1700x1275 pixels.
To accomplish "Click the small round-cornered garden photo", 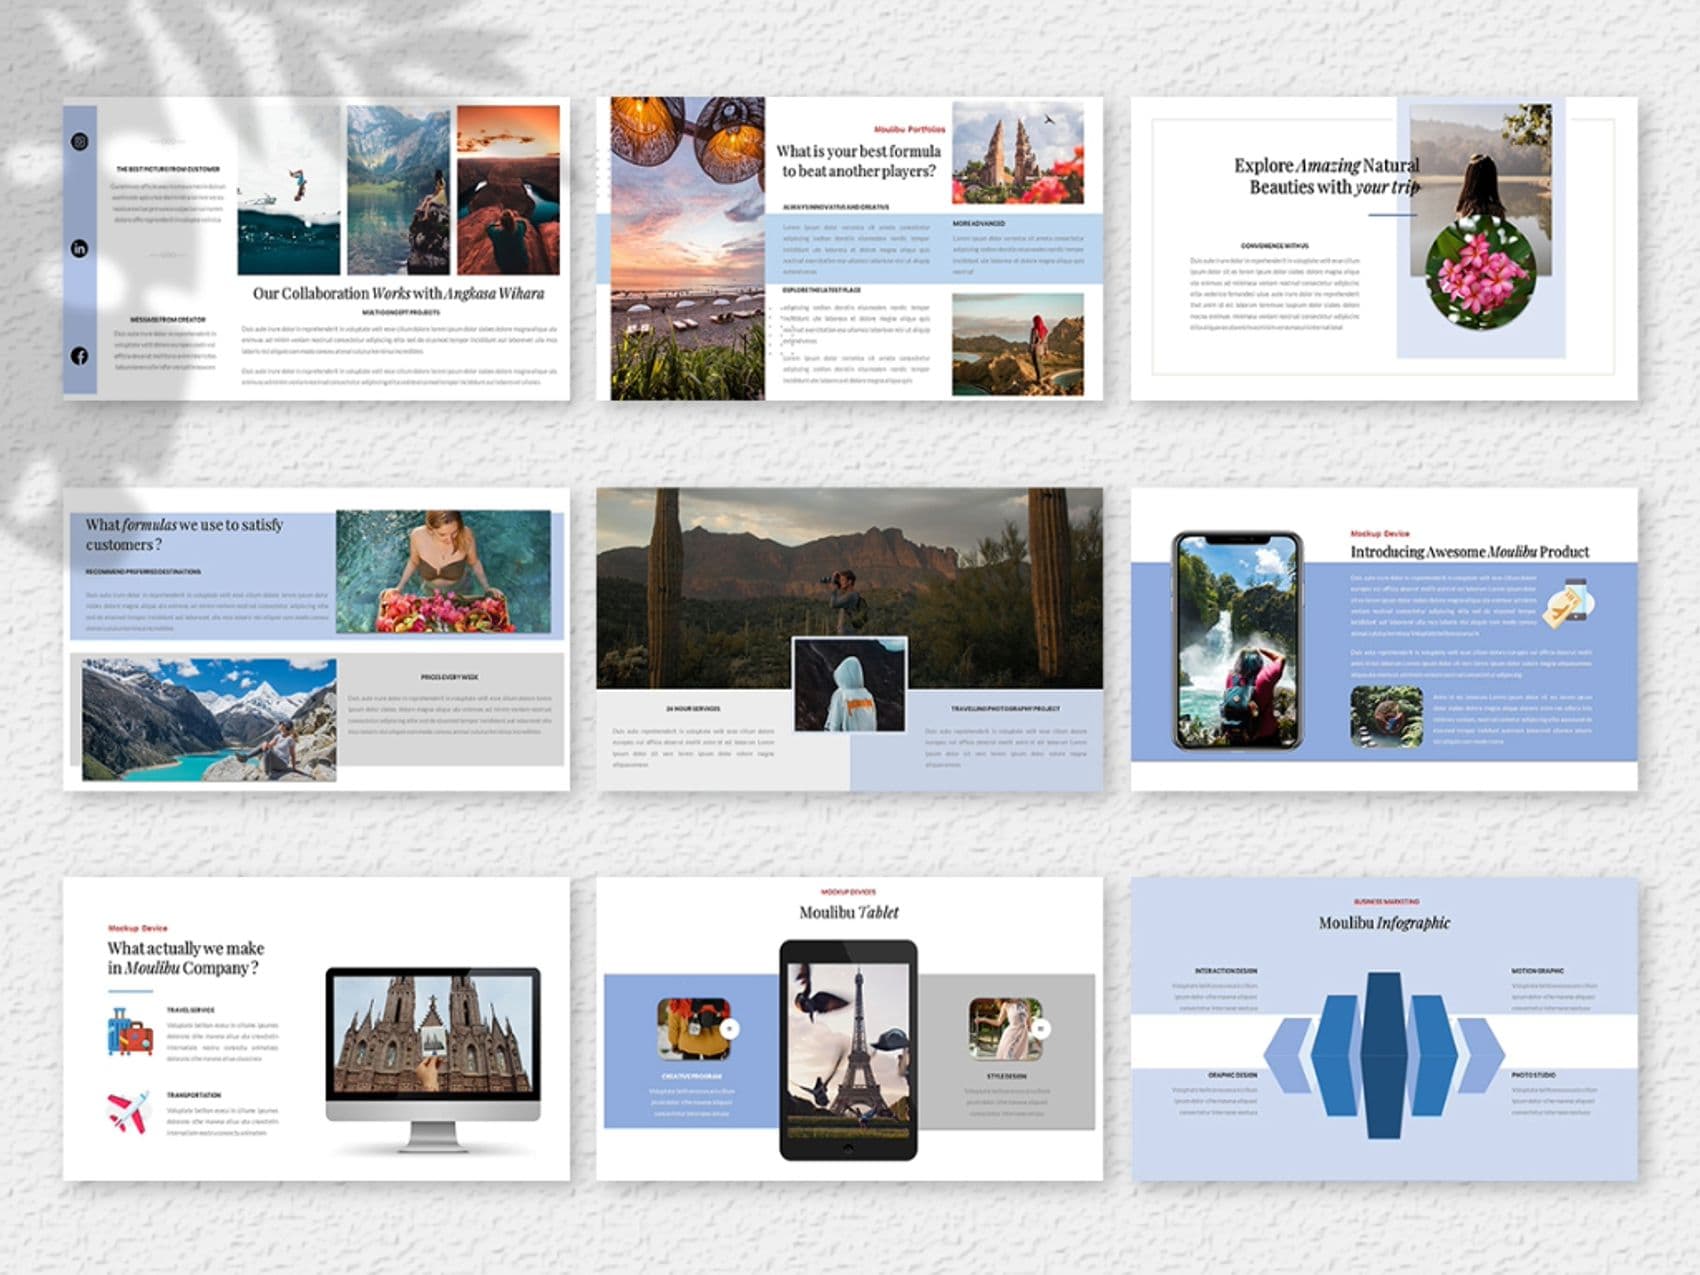I will pyautogui.click(x=1386, y=716).
